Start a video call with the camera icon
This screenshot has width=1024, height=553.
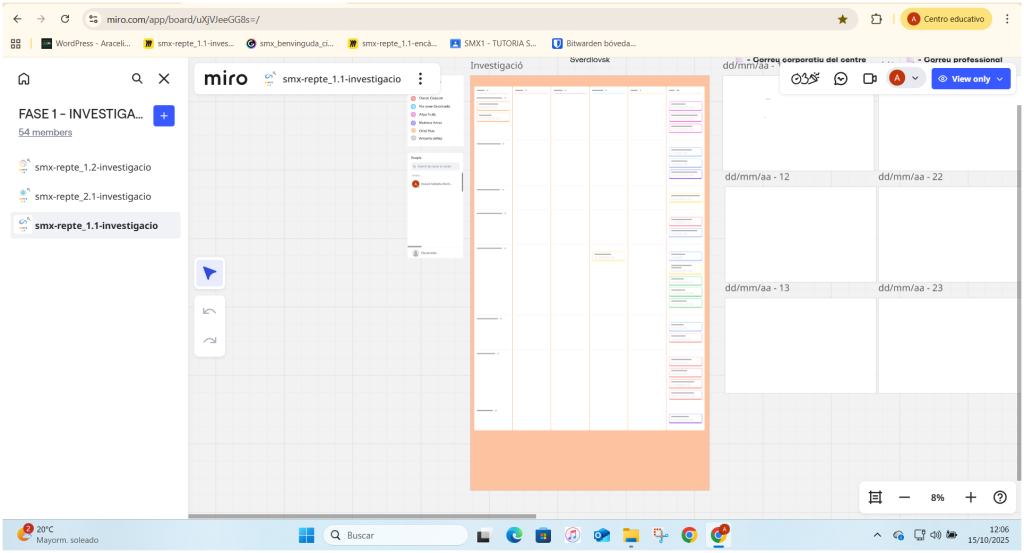870,79
